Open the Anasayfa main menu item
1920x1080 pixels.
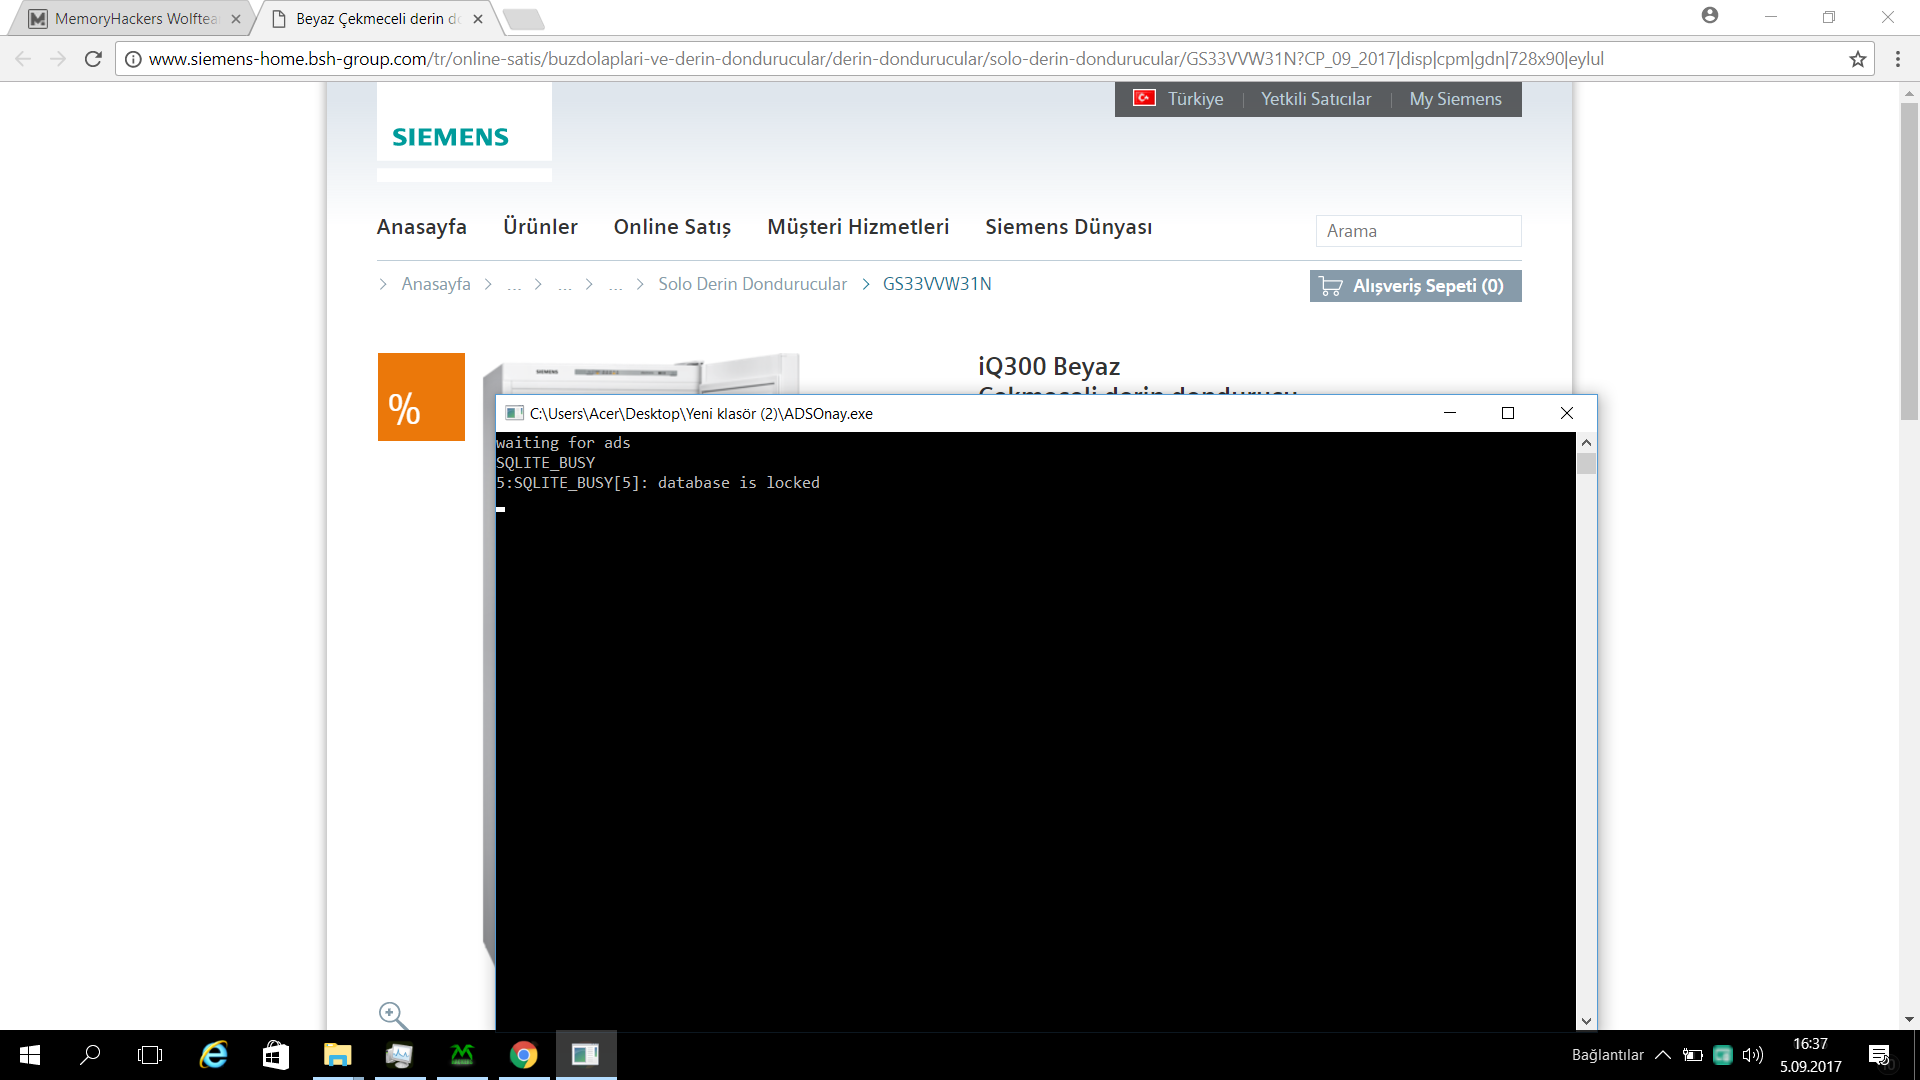tap(422, 227)
